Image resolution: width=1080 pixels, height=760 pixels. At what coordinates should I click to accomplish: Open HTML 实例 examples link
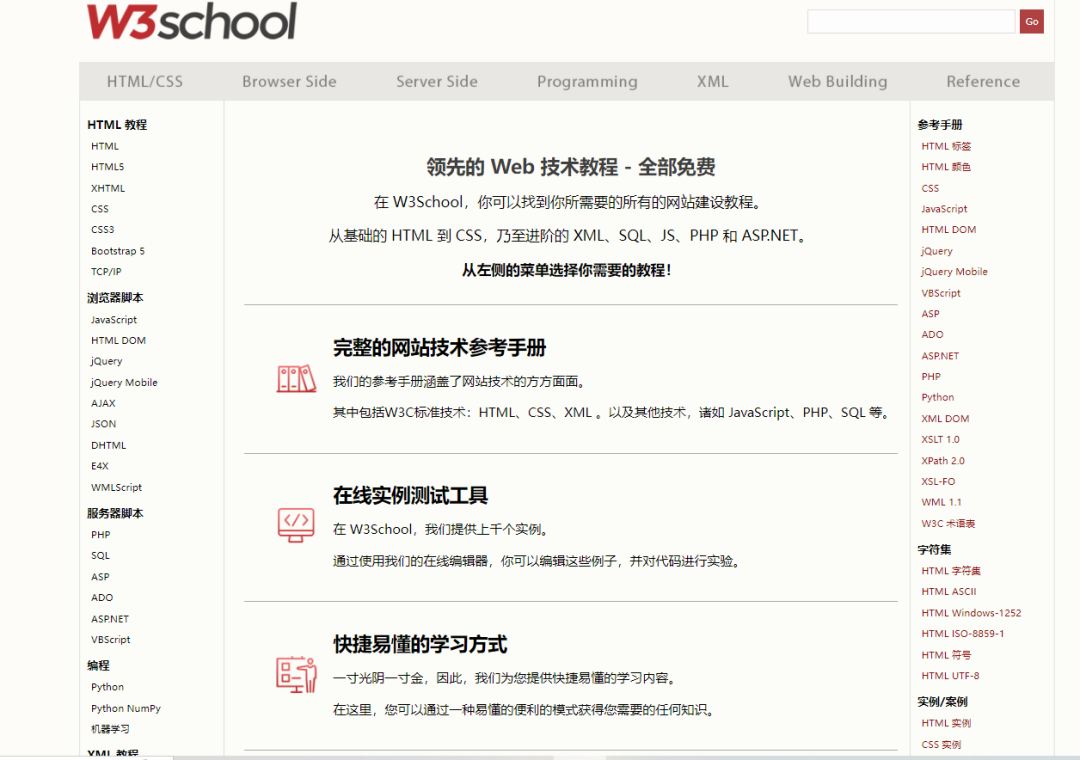point(946,723)
